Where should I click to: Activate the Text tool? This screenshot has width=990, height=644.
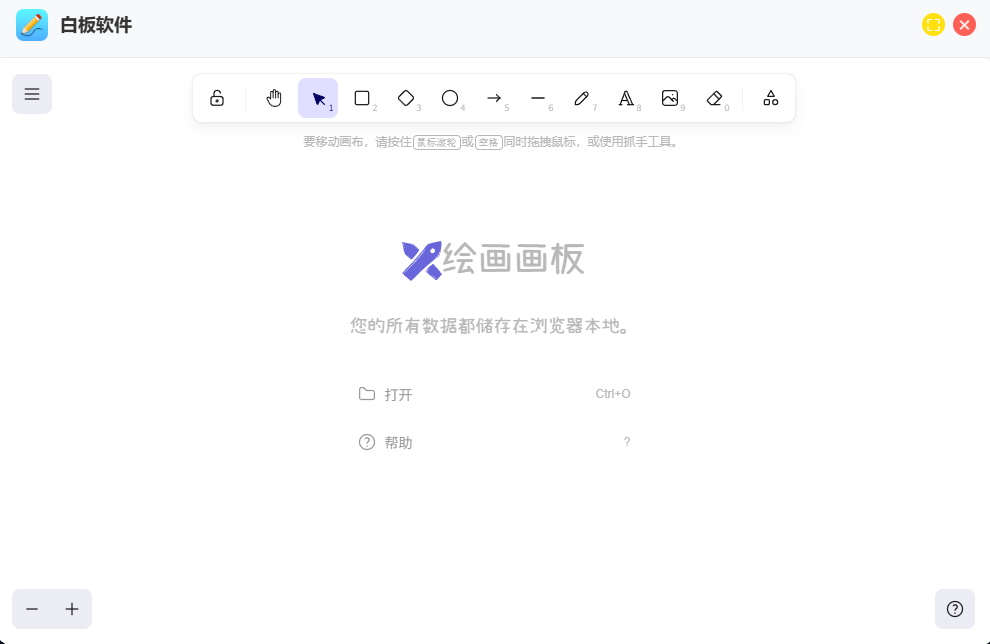point(626,98)
